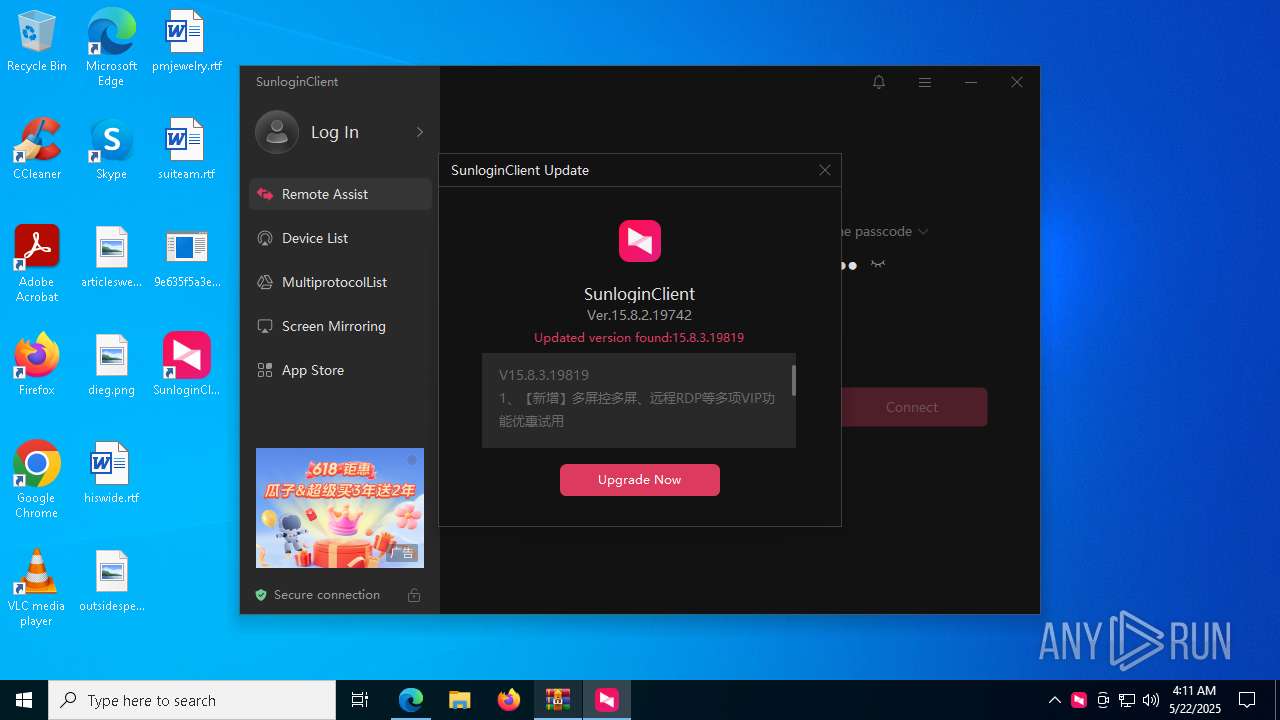
Task: Click WinRAR icon on taskbar
Action: pos(558,700)
